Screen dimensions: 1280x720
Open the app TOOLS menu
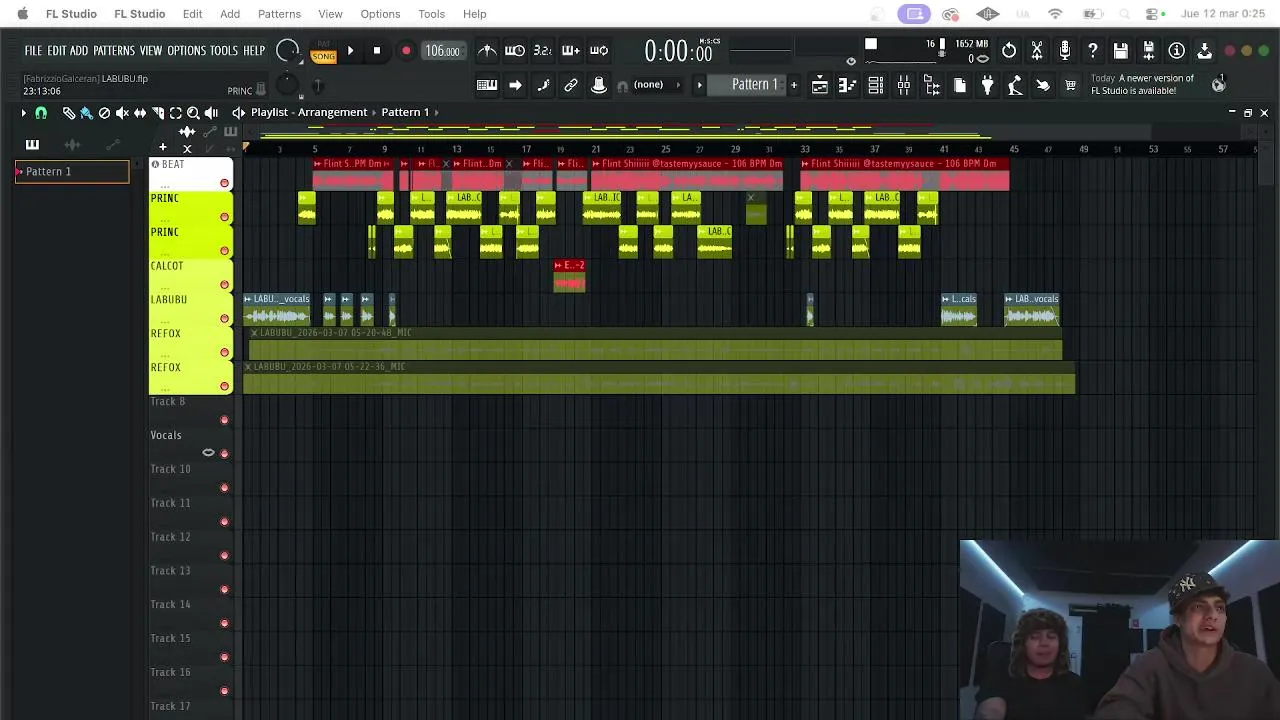pyautogui.click(x=224, y=51)
